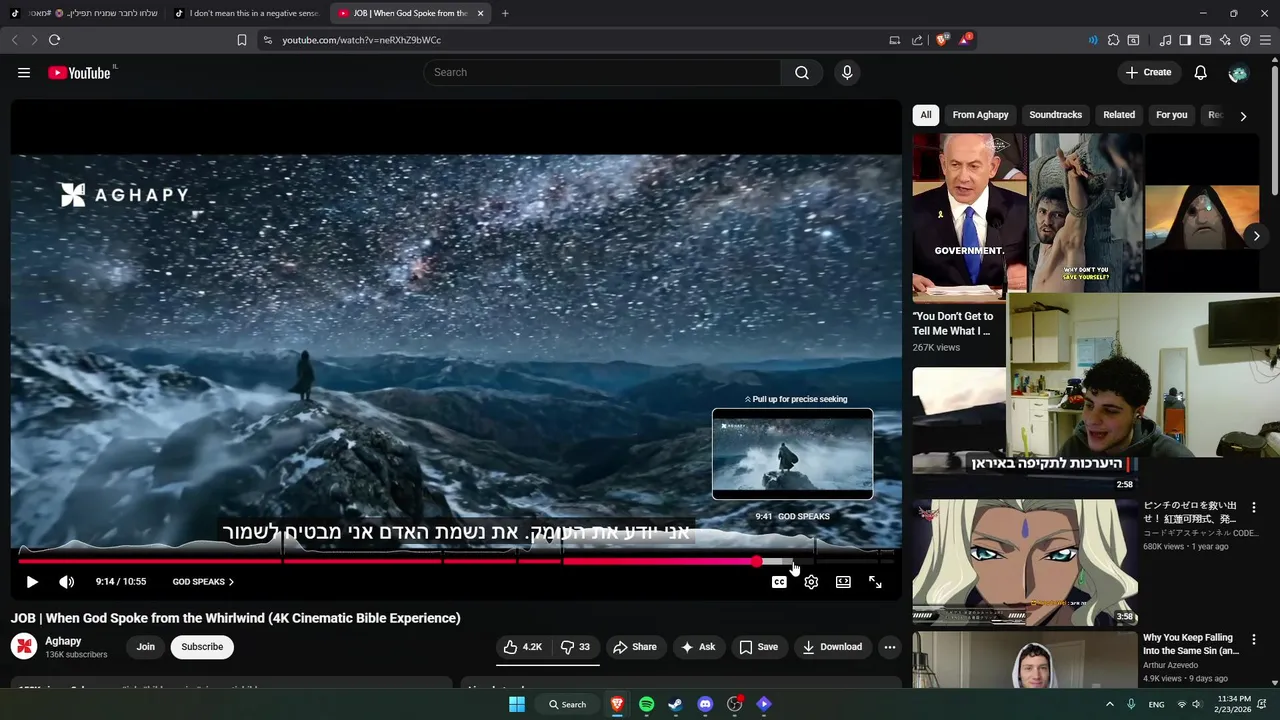Play the video

pos(32,582)
